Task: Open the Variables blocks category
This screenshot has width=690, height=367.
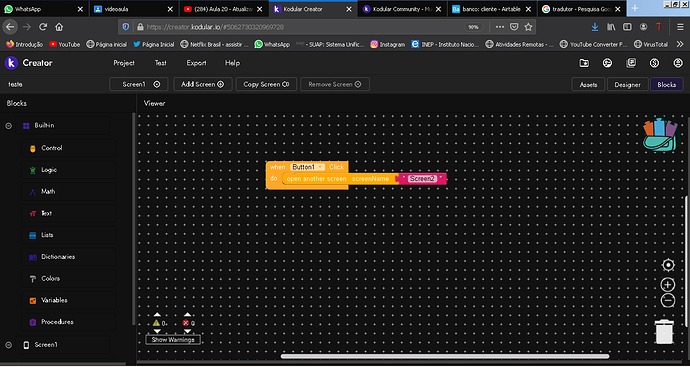Action: pos(69,300)
